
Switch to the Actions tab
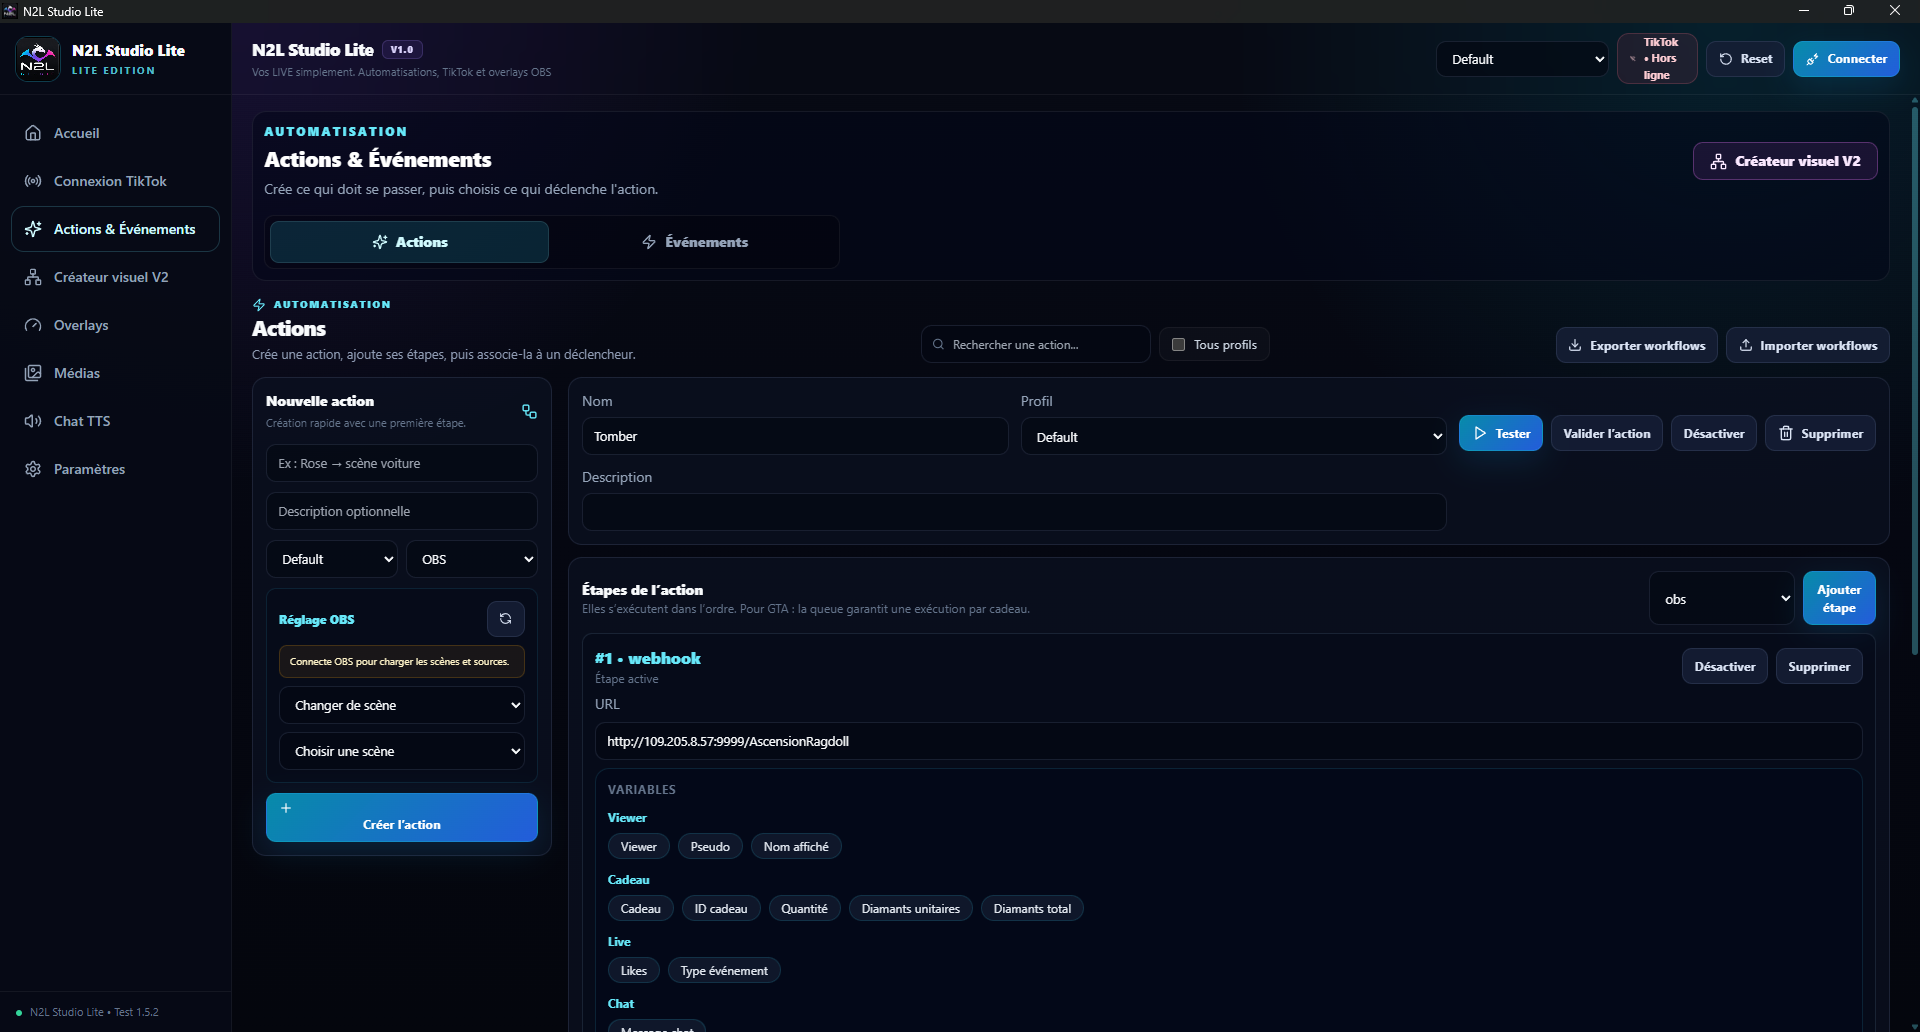[409, 242]
